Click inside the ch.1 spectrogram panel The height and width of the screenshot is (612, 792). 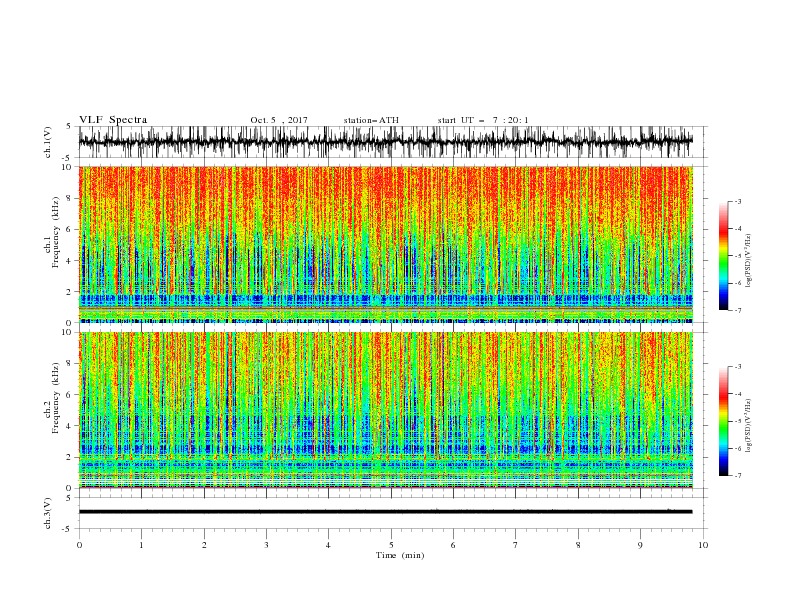tap(385, 244)
